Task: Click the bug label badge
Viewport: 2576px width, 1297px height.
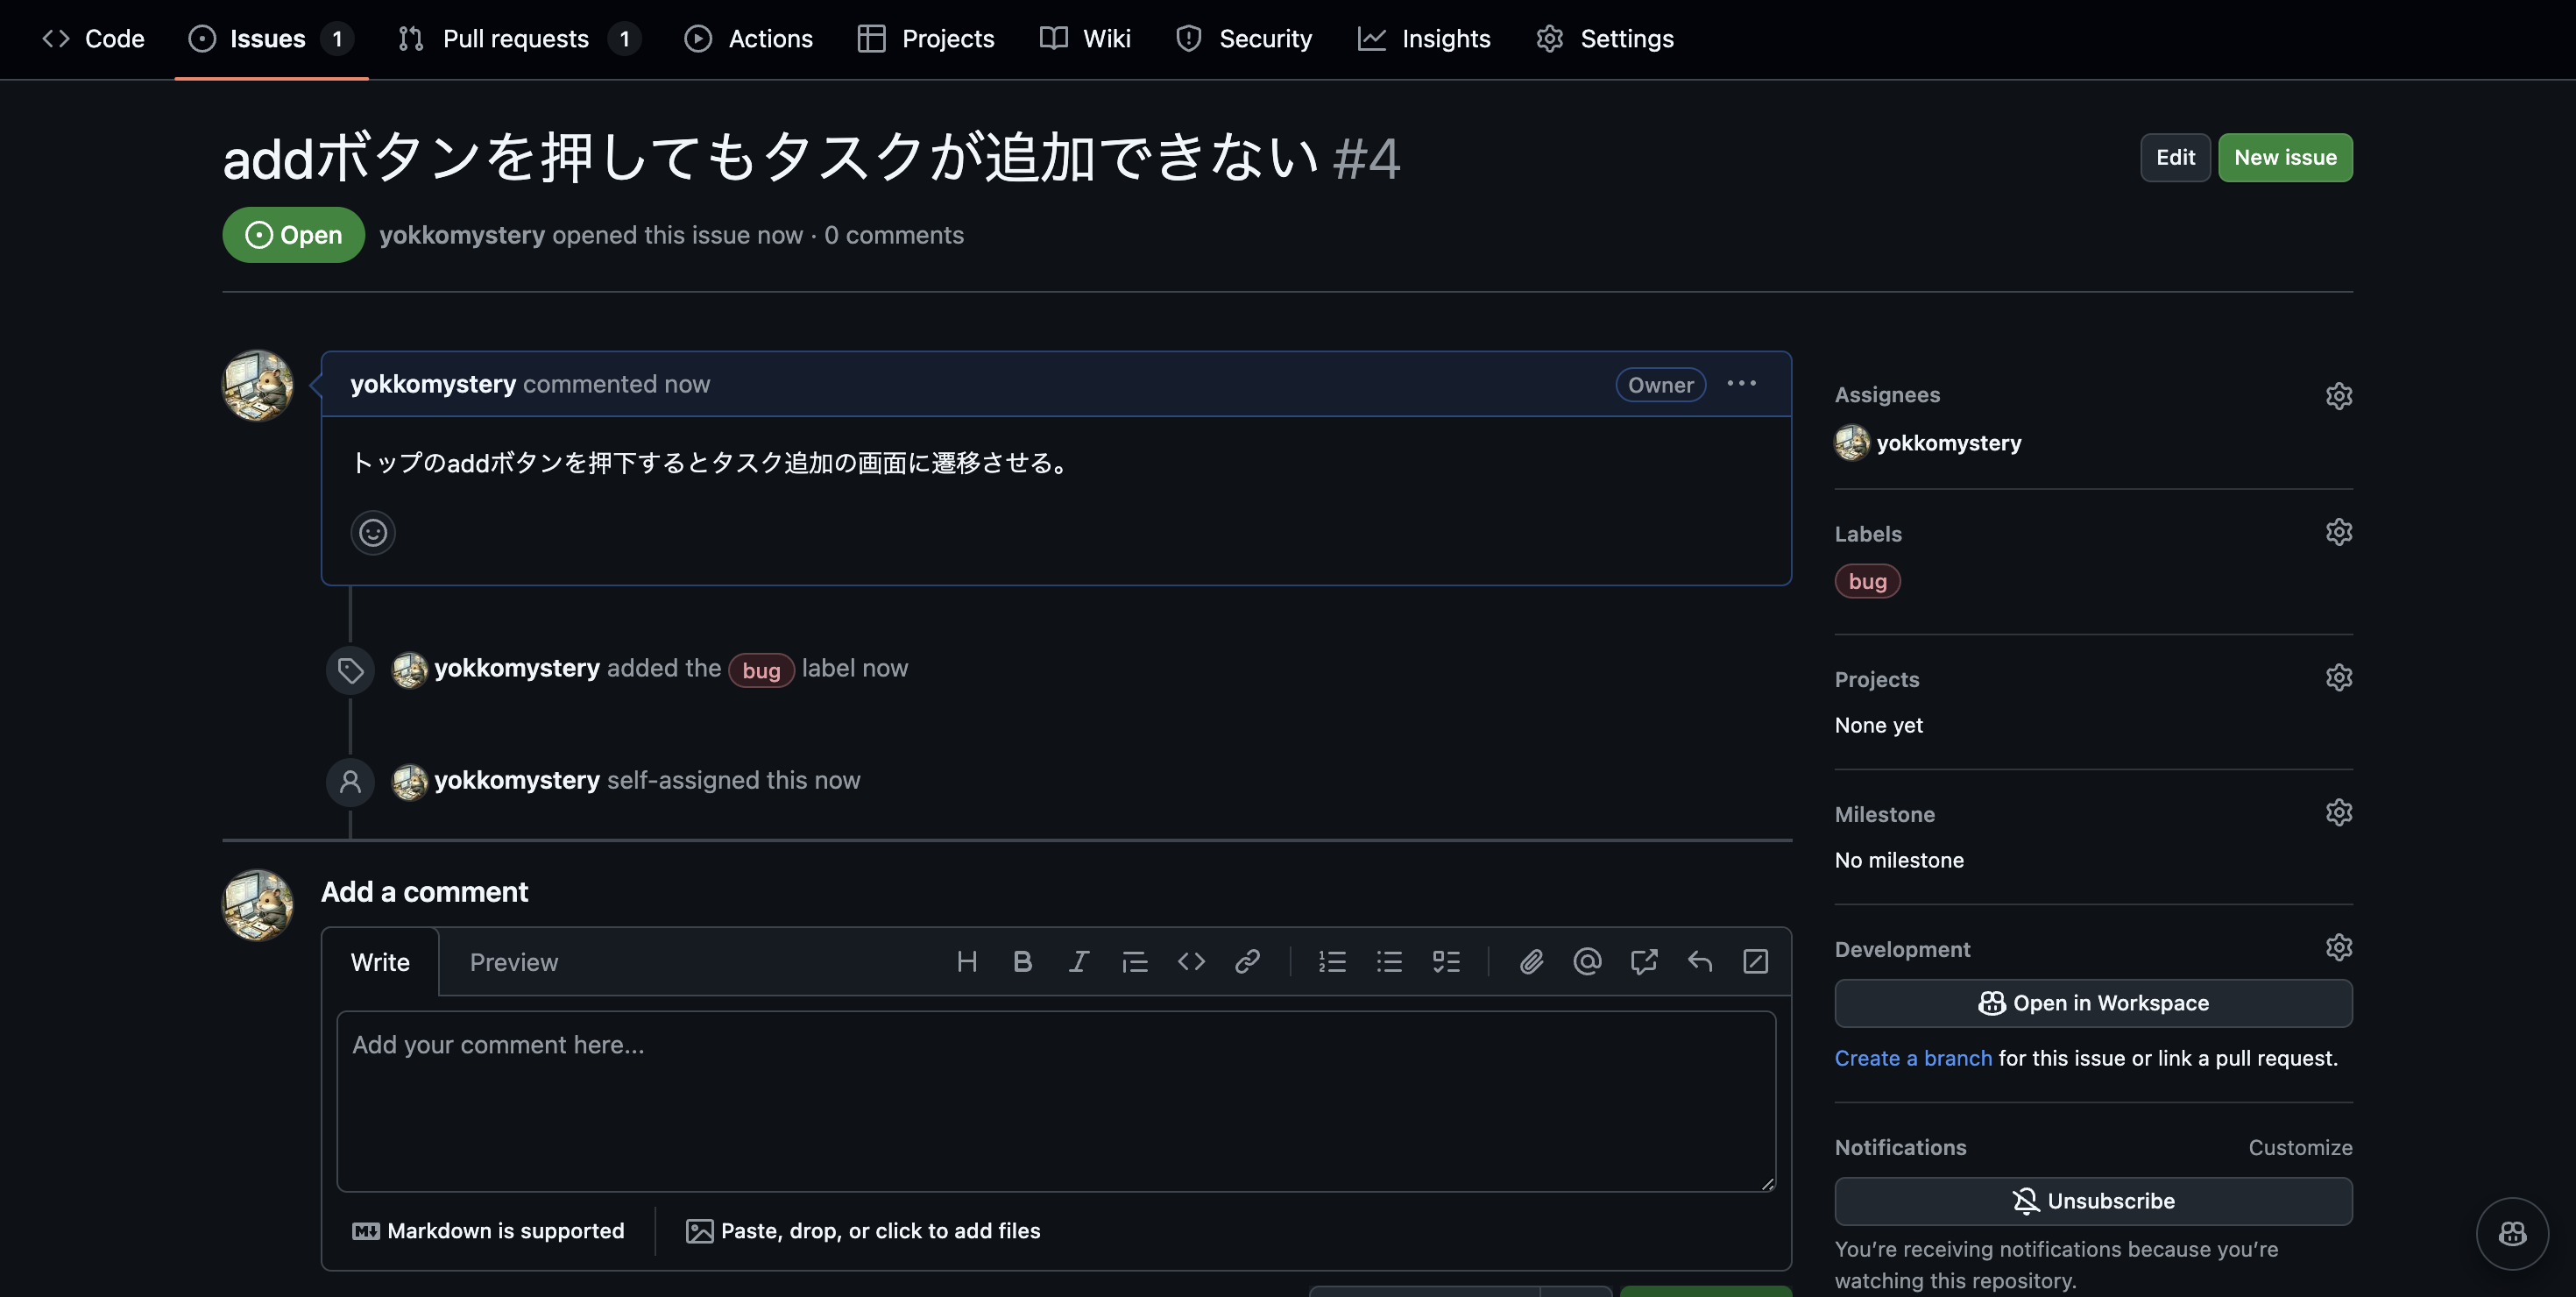Action: coord(1867,580)
